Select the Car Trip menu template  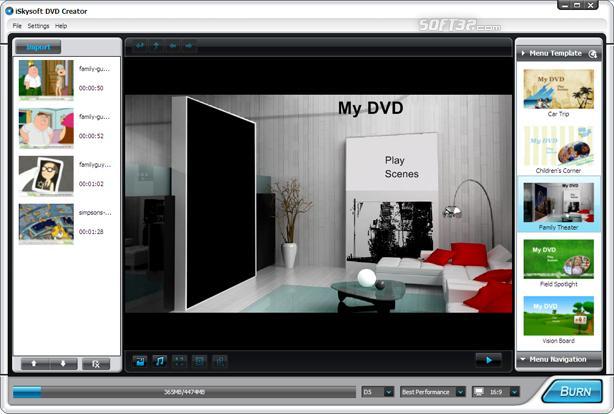(559, 89)
